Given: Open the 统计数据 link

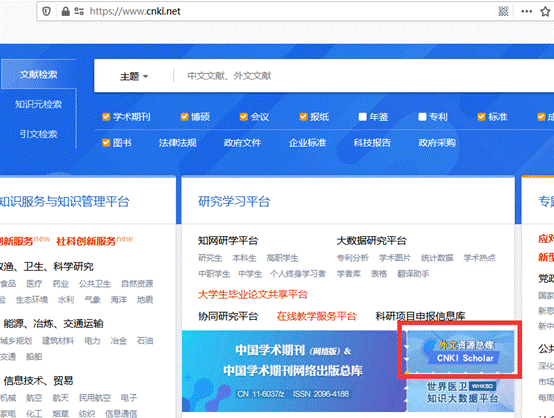Looking at the screenshot, I should click(437, 258).
